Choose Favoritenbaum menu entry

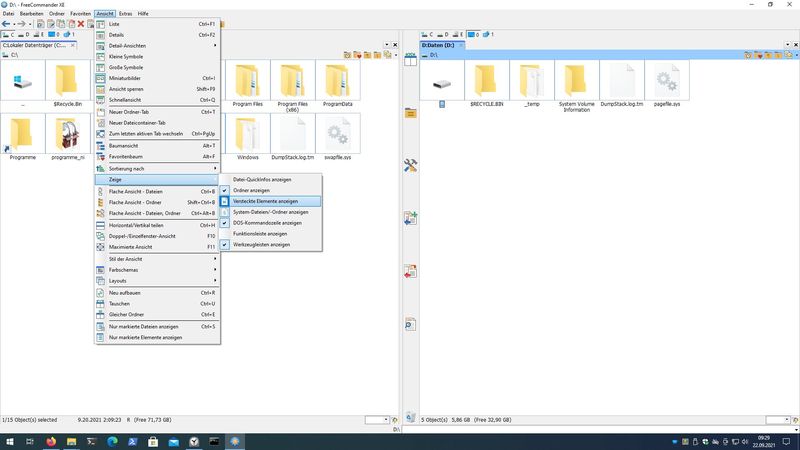pos(157,157)
